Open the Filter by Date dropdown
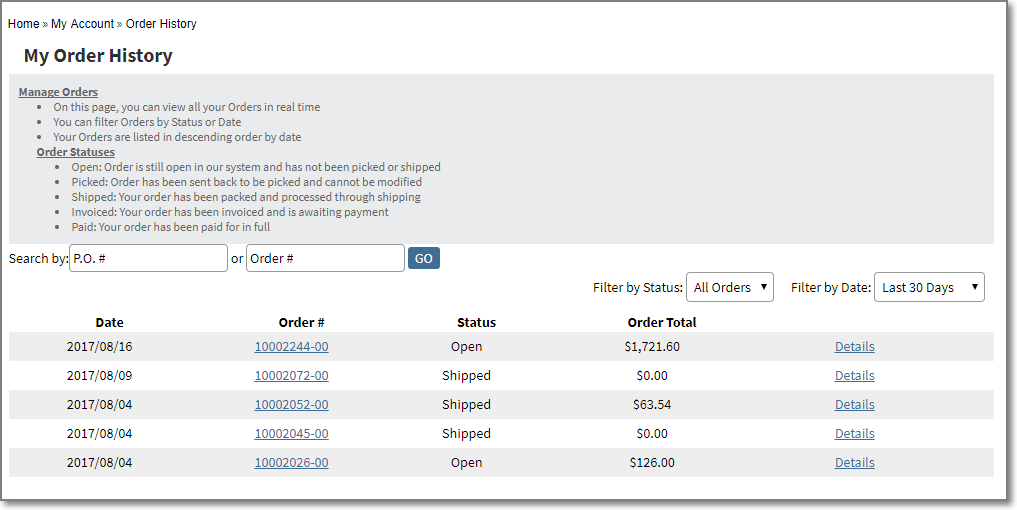This screenshot has height=510, width=1017. 929,287
